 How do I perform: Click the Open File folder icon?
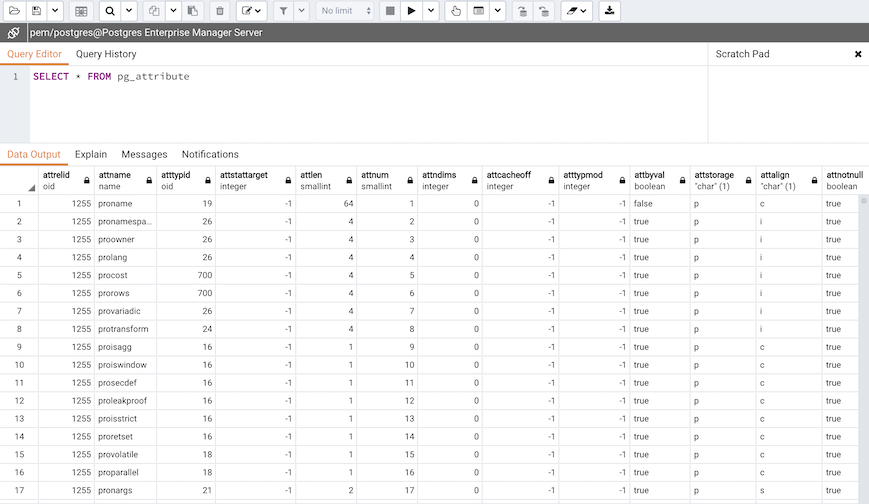coord(14,11)
